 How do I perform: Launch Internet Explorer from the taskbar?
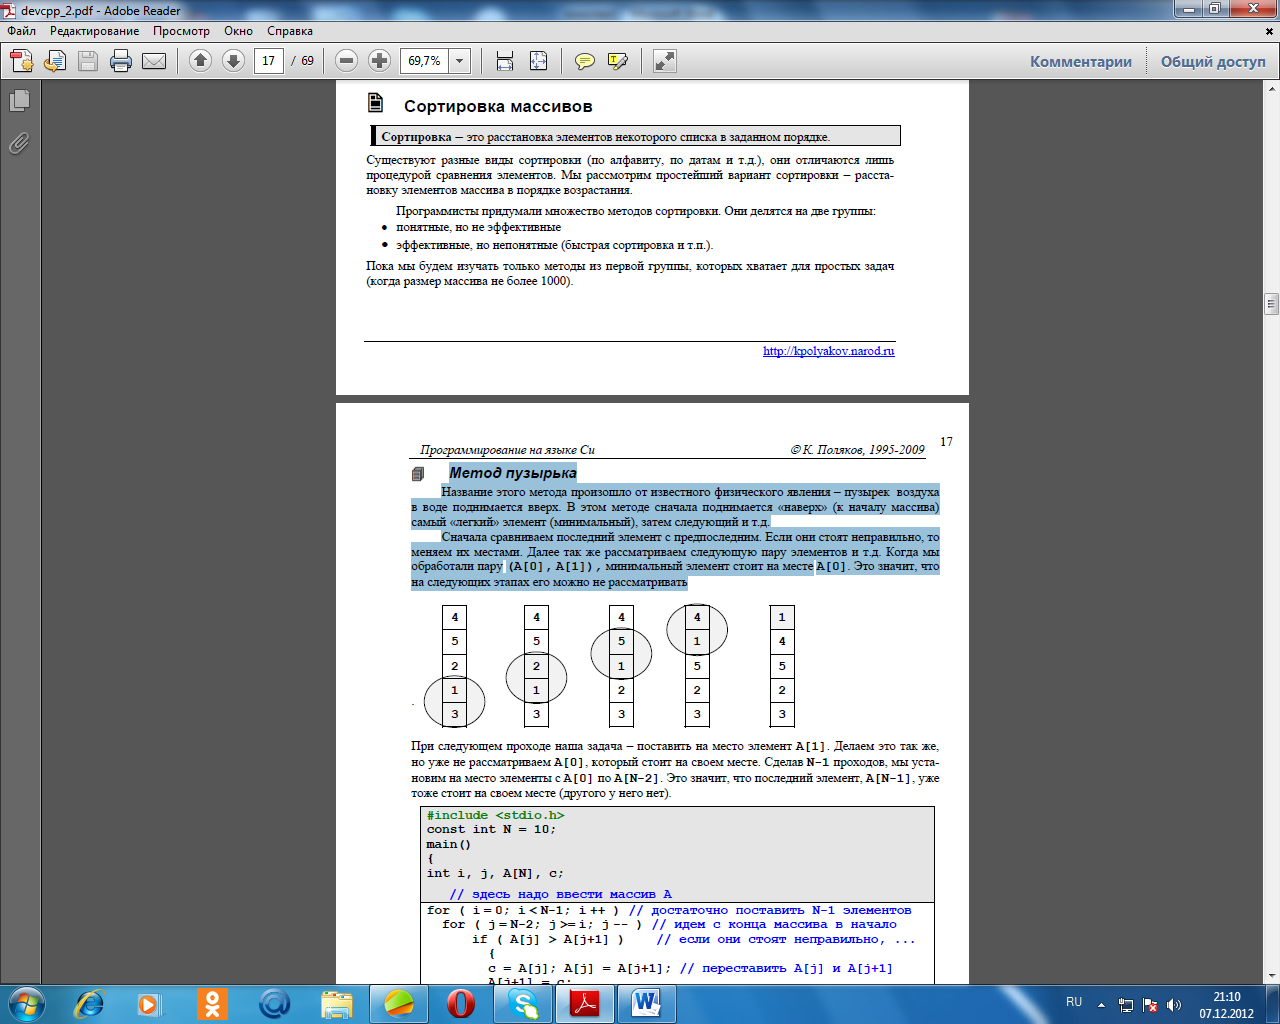pos(90,1003)
